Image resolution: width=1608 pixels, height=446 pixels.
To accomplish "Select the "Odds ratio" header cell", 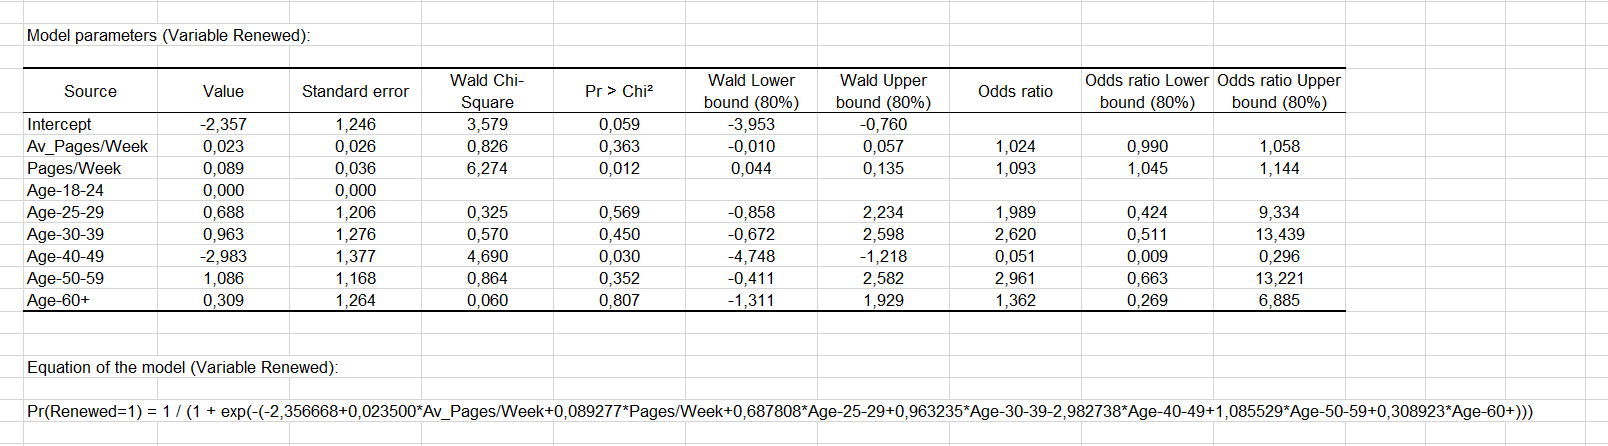I will click(x=1015, y=91).
